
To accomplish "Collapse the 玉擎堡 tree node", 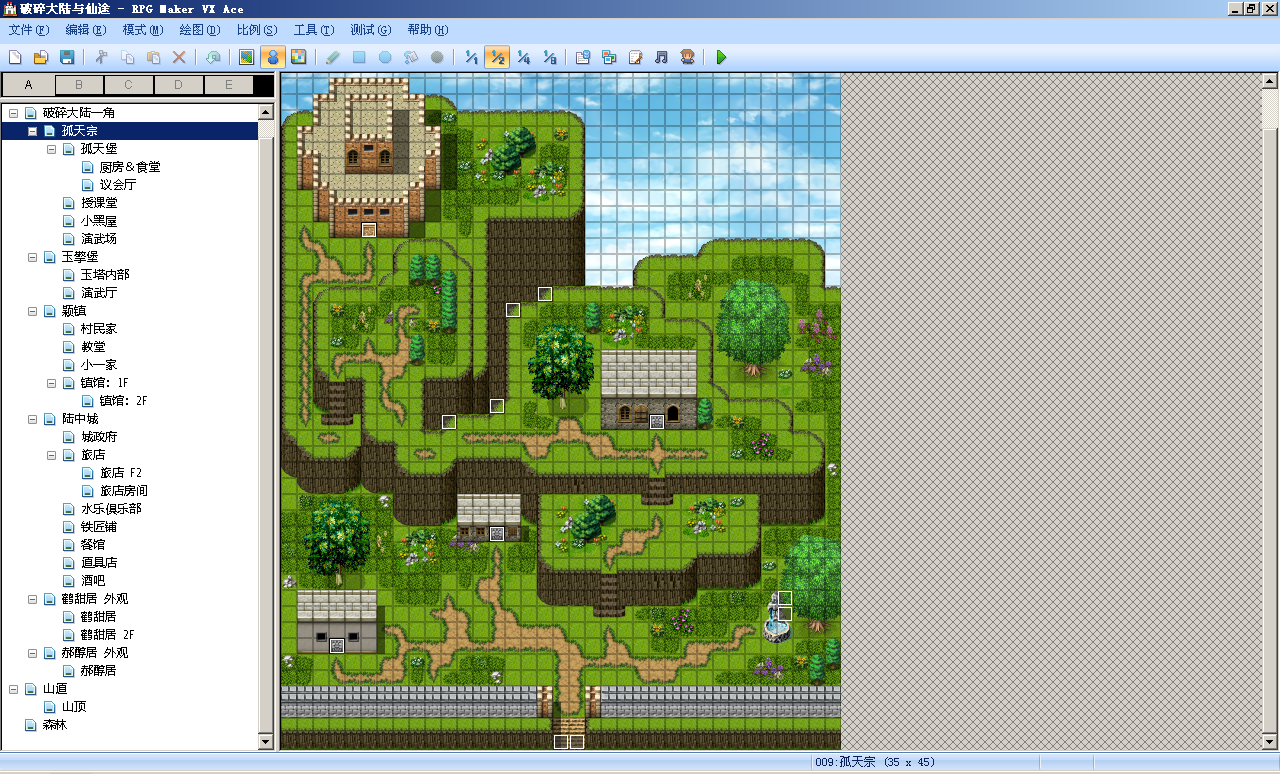I will [x=32, y=257].
